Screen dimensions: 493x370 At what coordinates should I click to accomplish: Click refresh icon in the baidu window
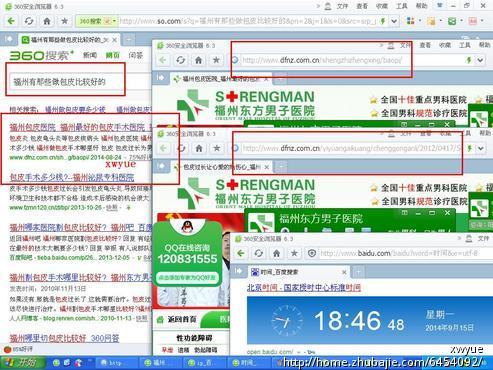coord(259,253)
